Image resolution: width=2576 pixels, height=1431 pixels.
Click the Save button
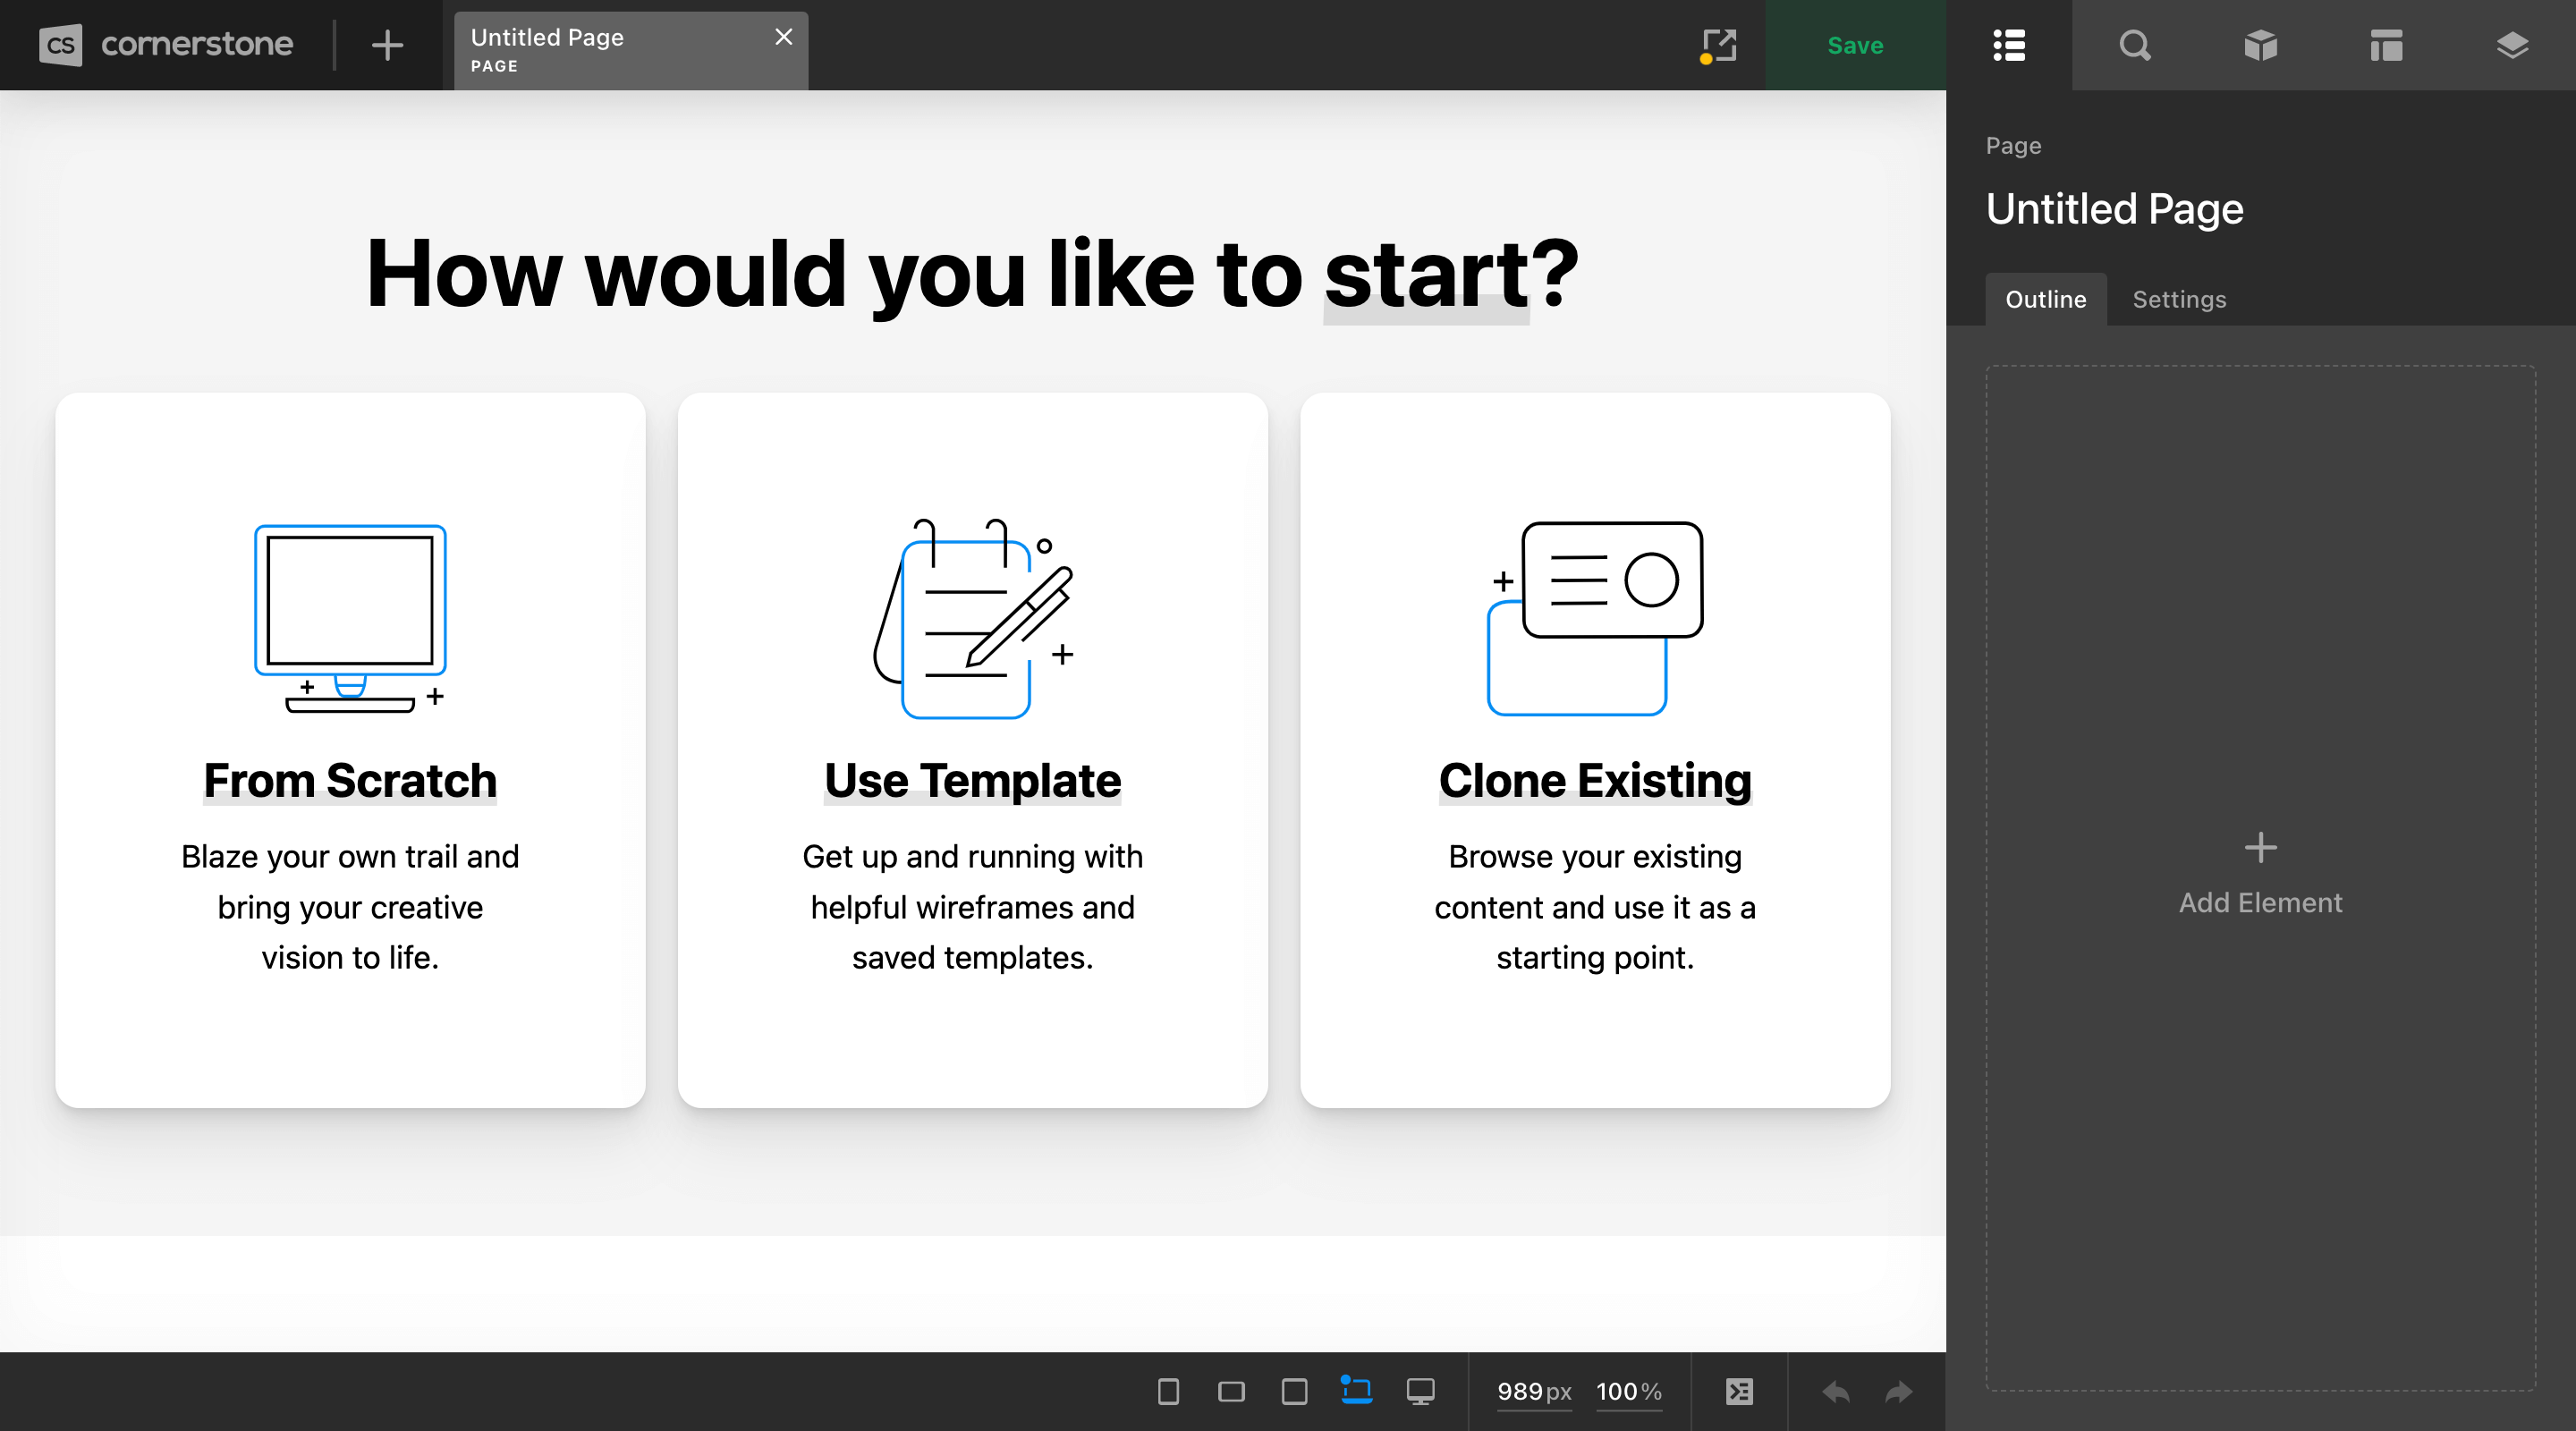click(1855, 45)
